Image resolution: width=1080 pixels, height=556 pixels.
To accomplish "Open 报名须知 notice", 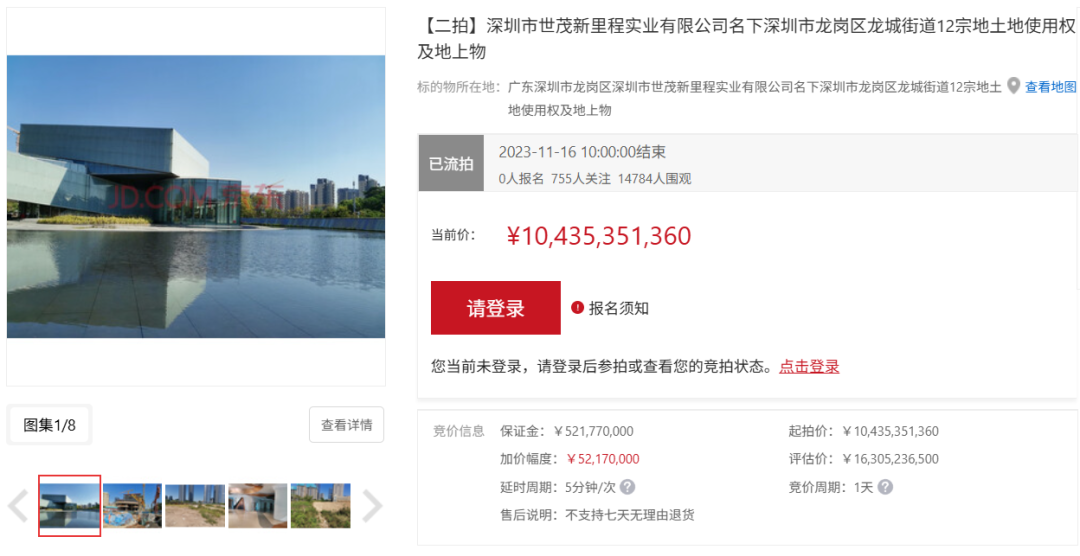I will pos(619,308).
